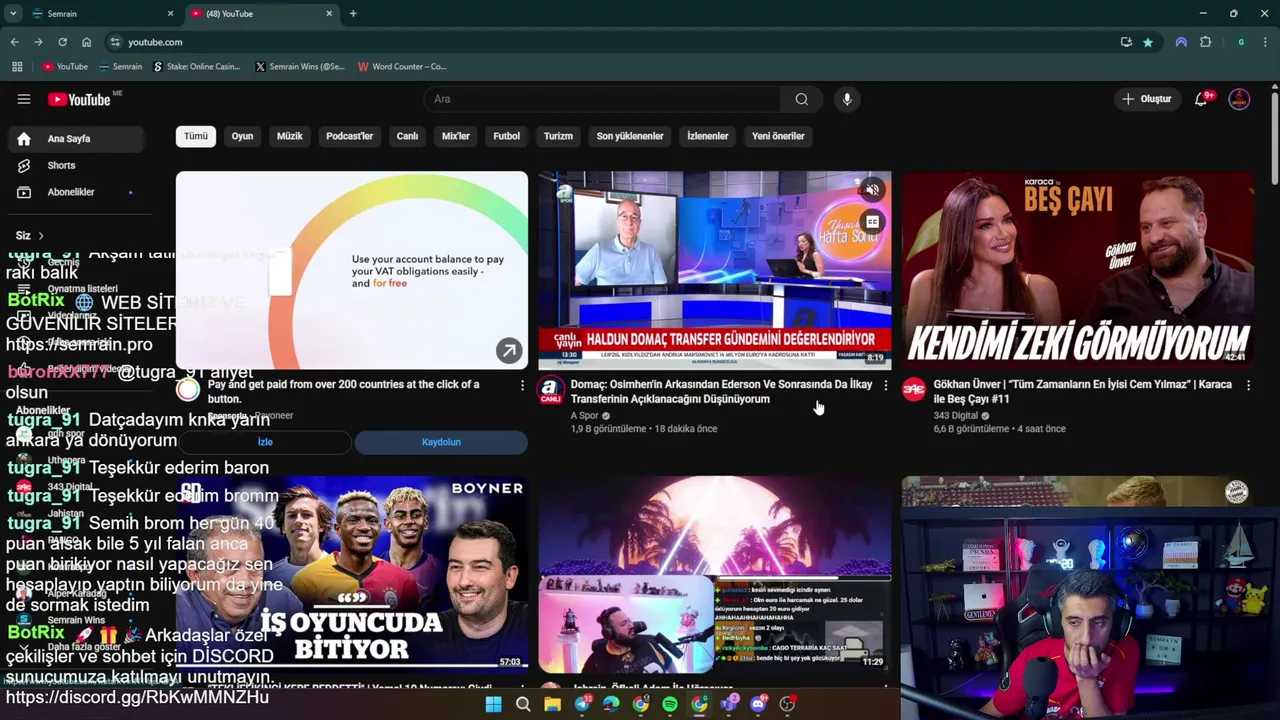Image resolution: width=1280 pixels, height=720 pixels.
Task: View site information icon in address bar
Action: click(x=115, y=42)
